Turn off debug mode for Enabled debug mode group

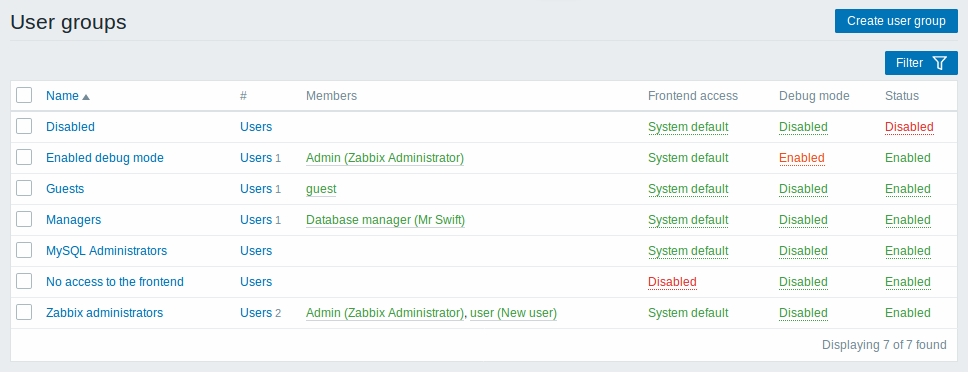801,158
